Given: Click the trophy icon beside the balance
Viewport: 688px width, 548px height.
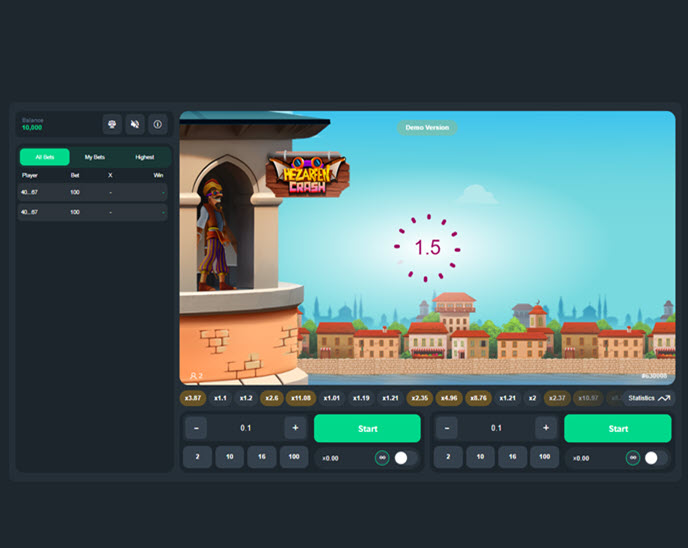Looking at the screenshot, I should click(x=112, y=125).
